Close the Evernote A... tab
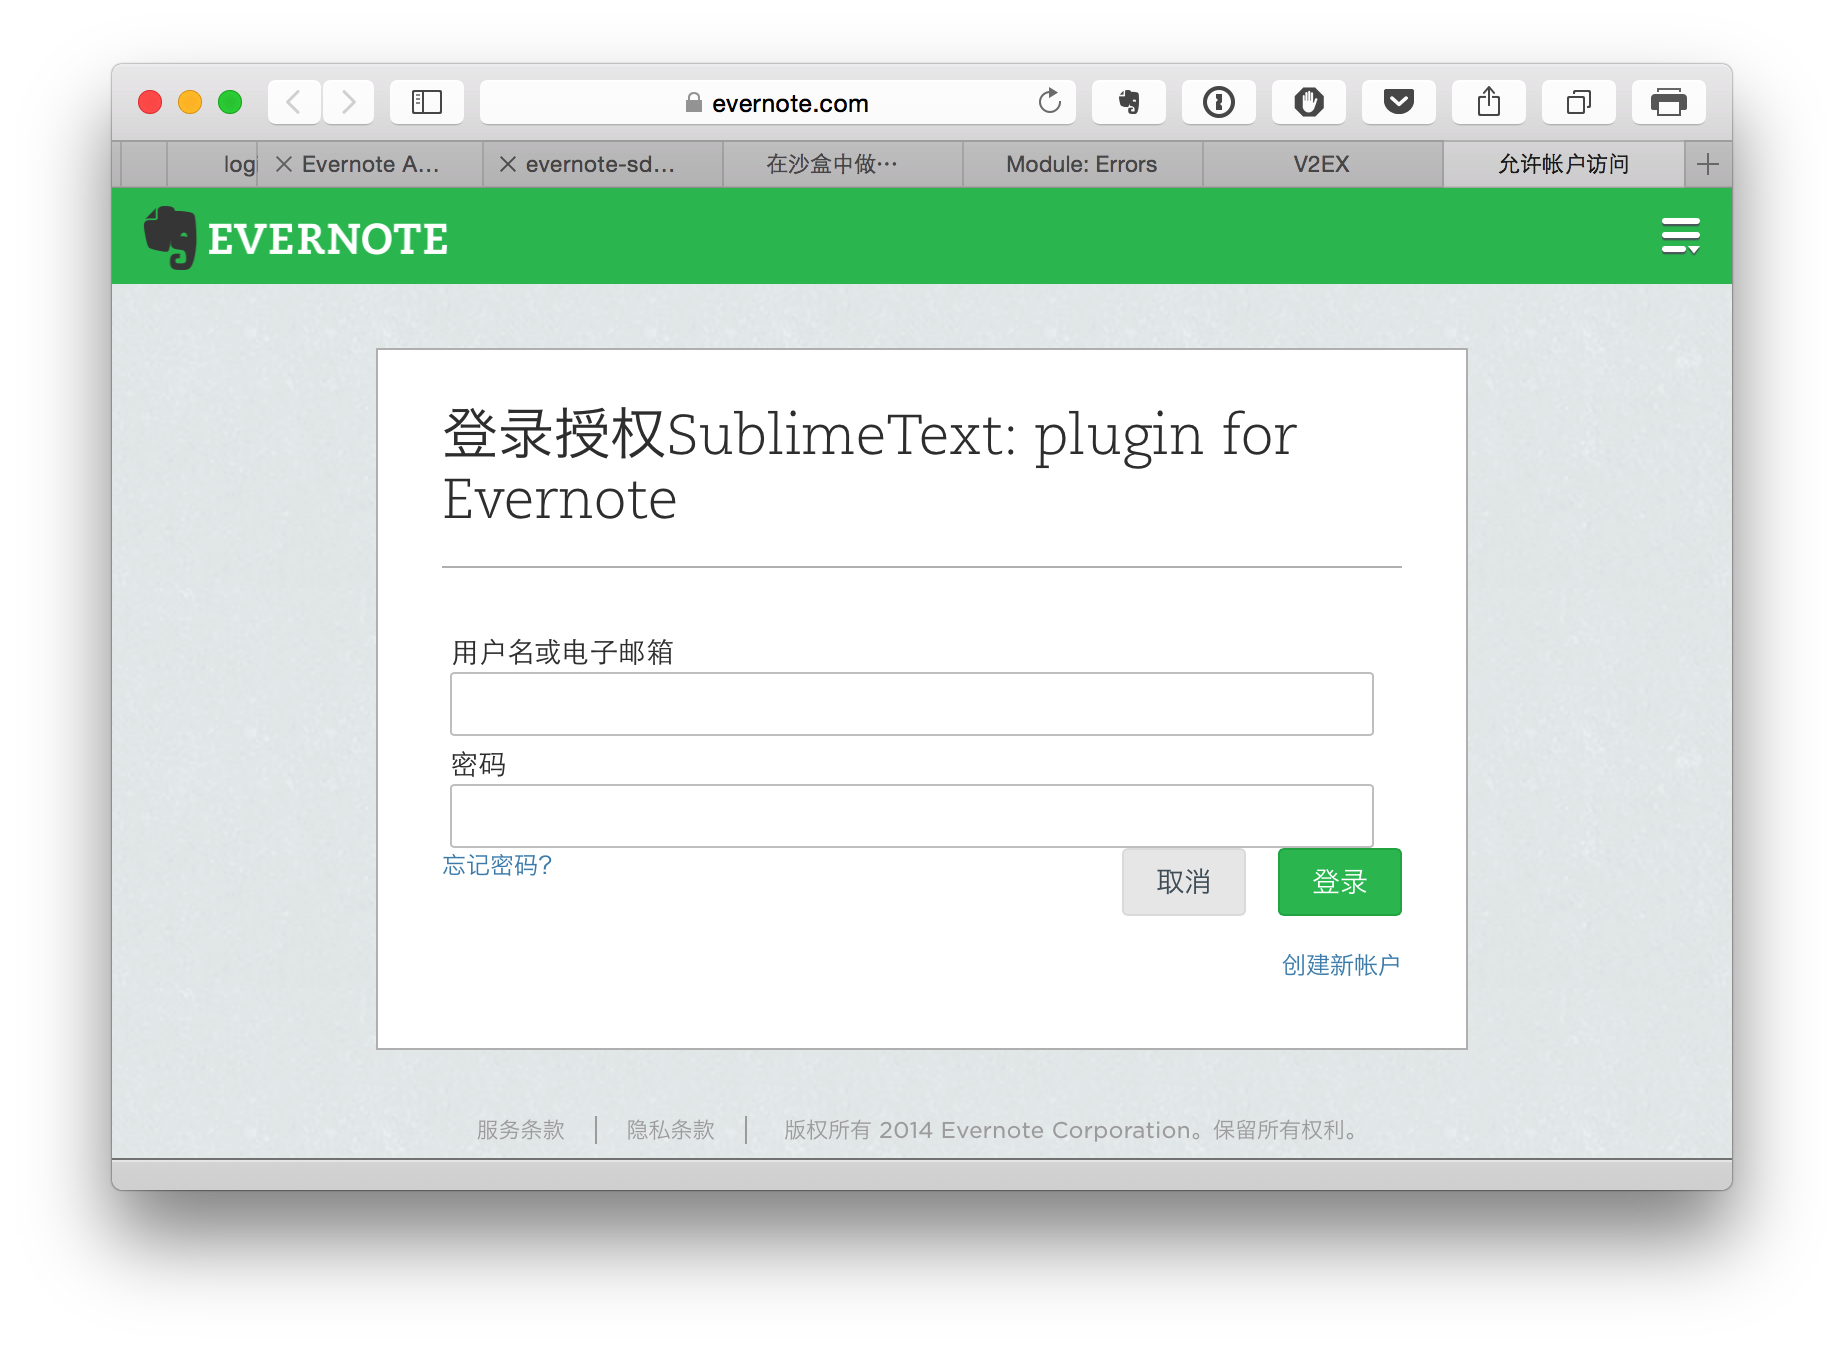Screen dimensions: 1844x1350 [x=284, y=164]
